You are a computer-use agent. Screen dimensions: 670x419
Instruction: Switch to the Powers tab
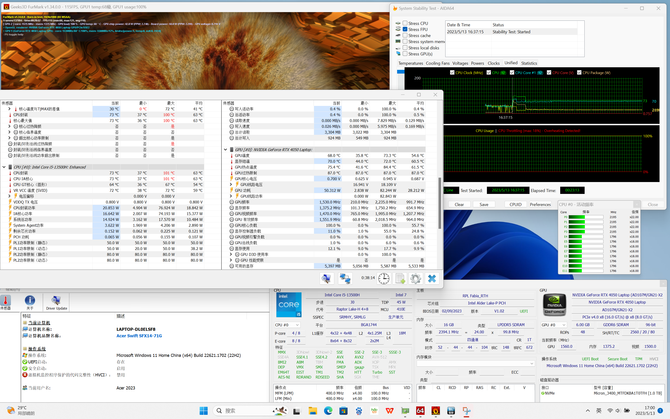click(x=477, y=63)
